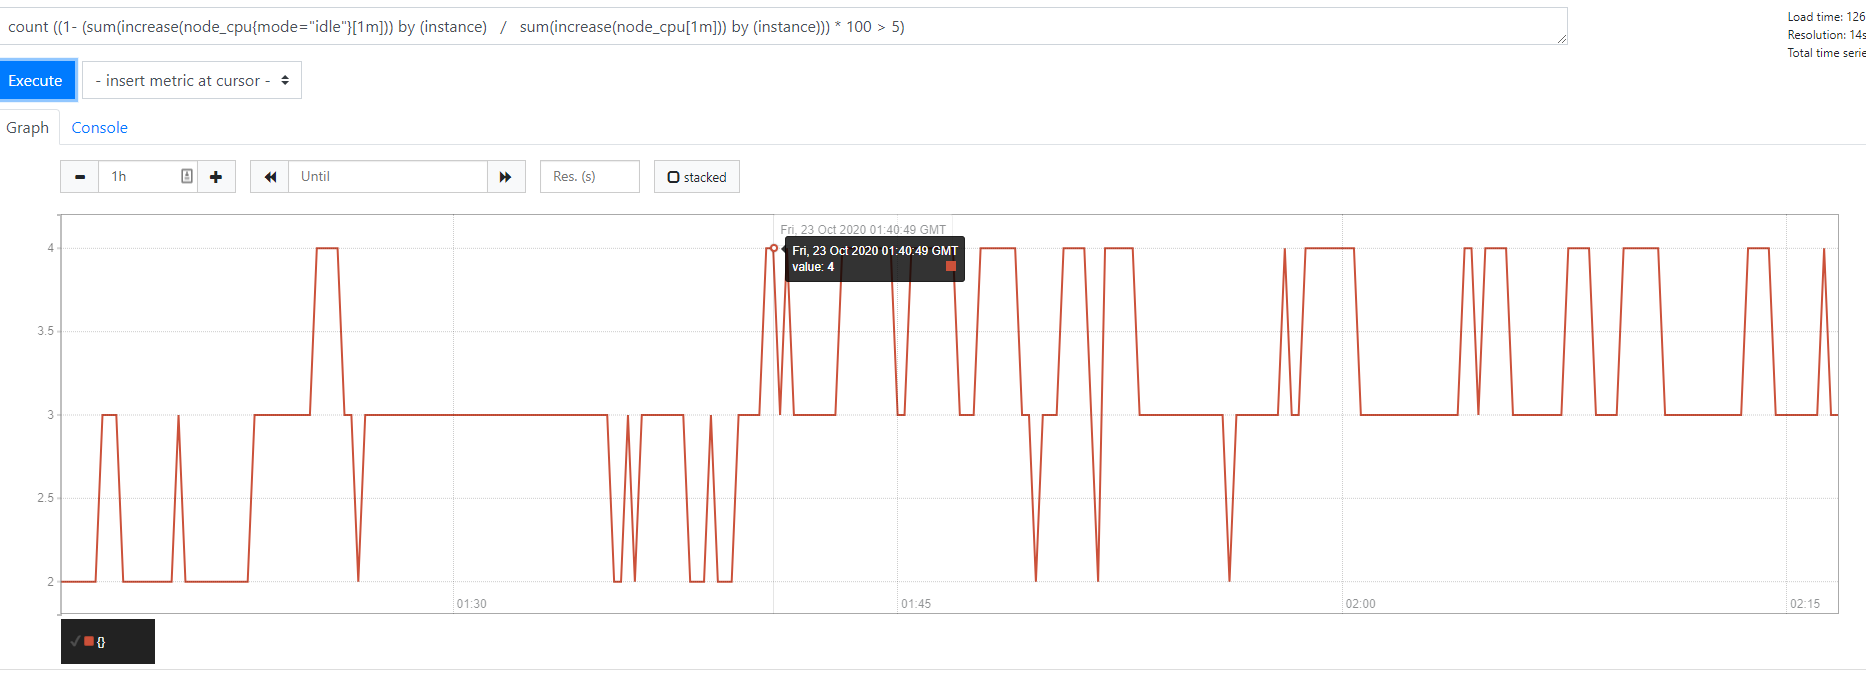Toggle the stacked graph checkbox
Image resolution: width=1866 pixels, height=674 pixels.
pyautogui.click(x=697, y=177)
